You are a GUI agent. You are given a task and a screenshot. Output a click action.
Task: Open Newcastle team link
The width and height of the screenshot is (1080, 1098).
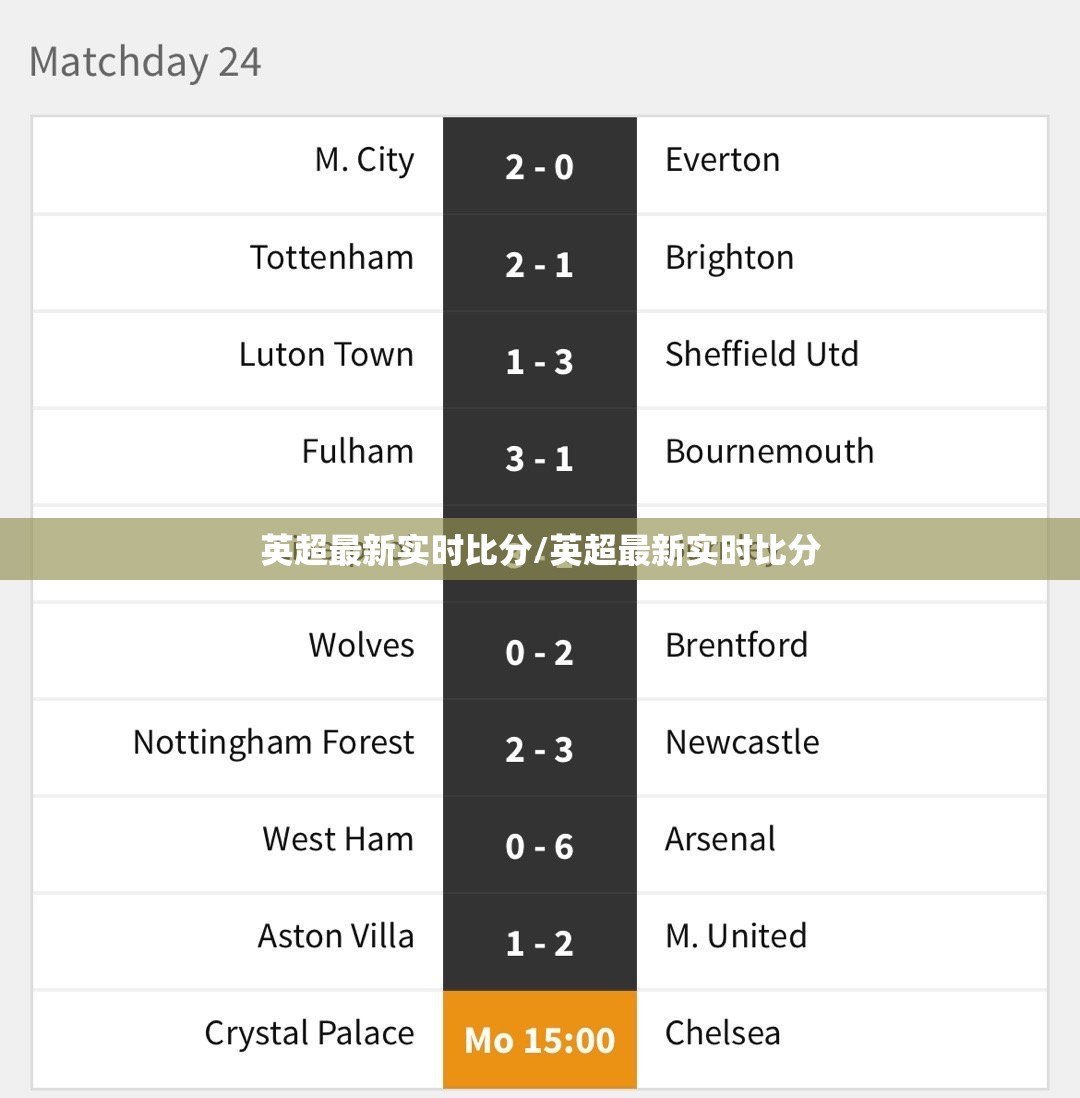pos(742,742)
